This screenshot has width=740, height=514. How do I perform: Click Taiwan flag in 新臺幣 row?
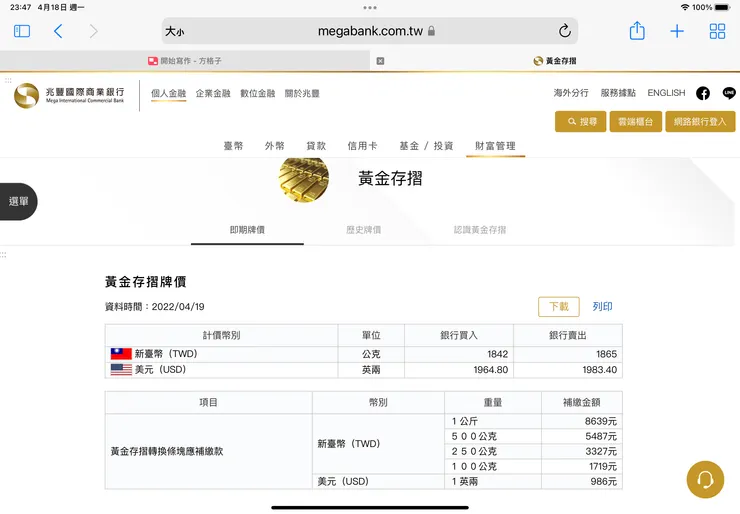pyautogui.click(x=121, y=354)
